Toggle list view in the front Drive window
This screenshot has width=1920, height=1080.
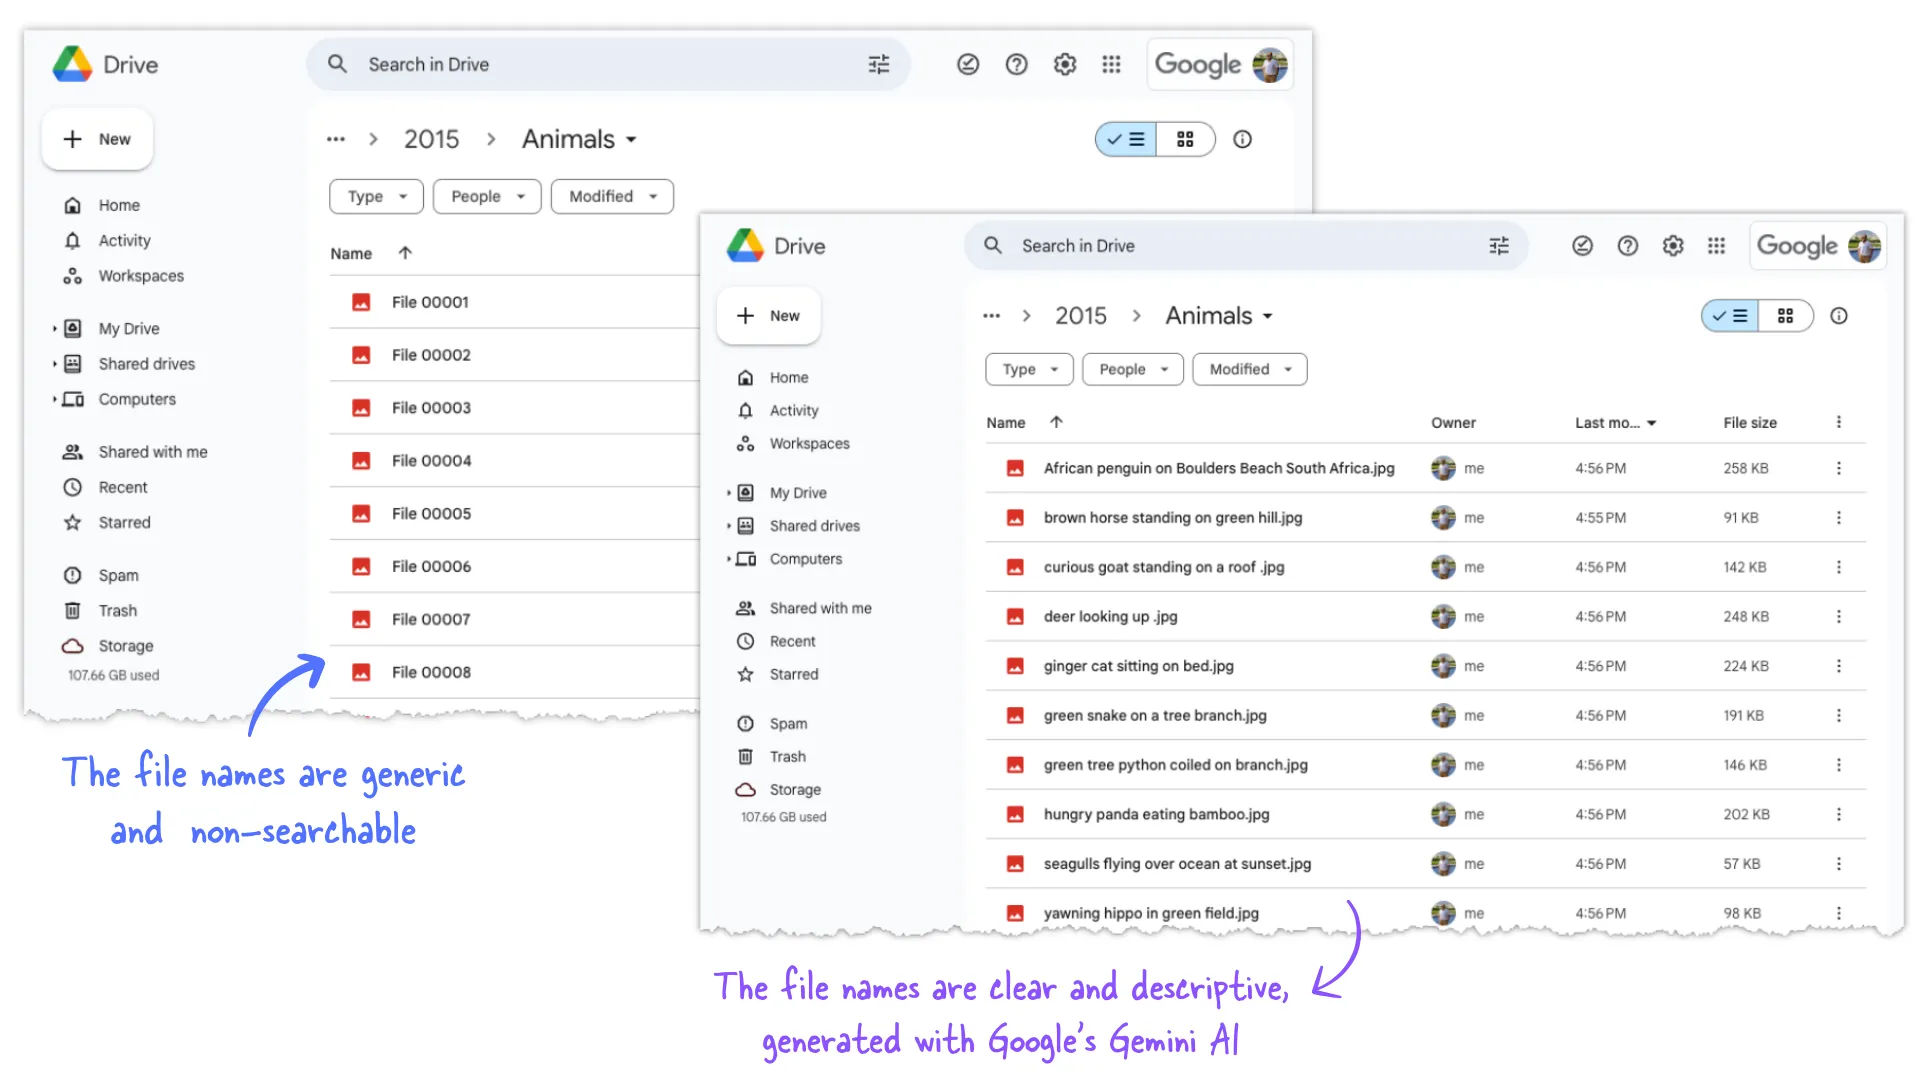pos(1729,315)
